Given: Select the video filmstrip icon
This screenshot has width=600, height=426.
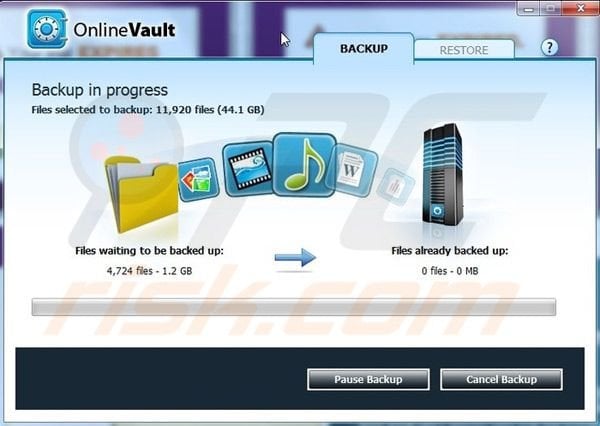Looking at the screenshot, I should coord(248,169).
